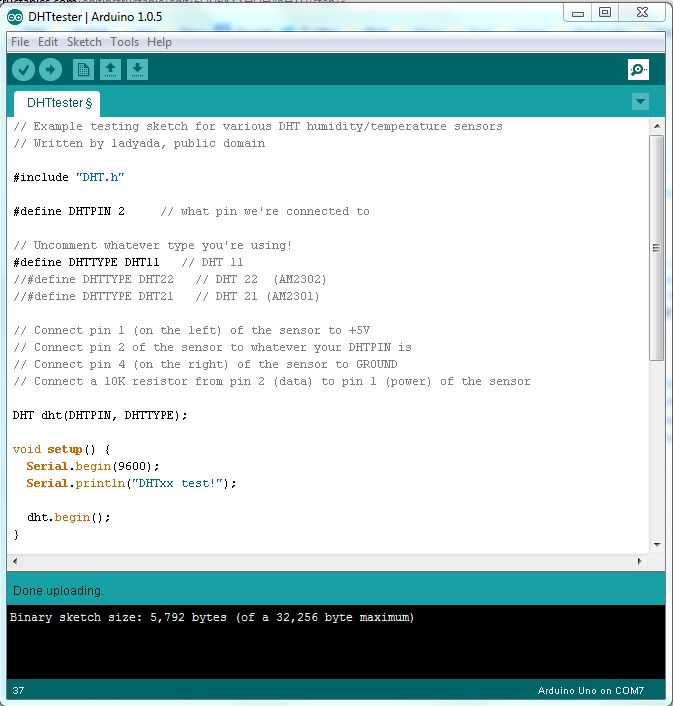
Task: Upload sketch with the arrow button
Action: tap(50, 70)
